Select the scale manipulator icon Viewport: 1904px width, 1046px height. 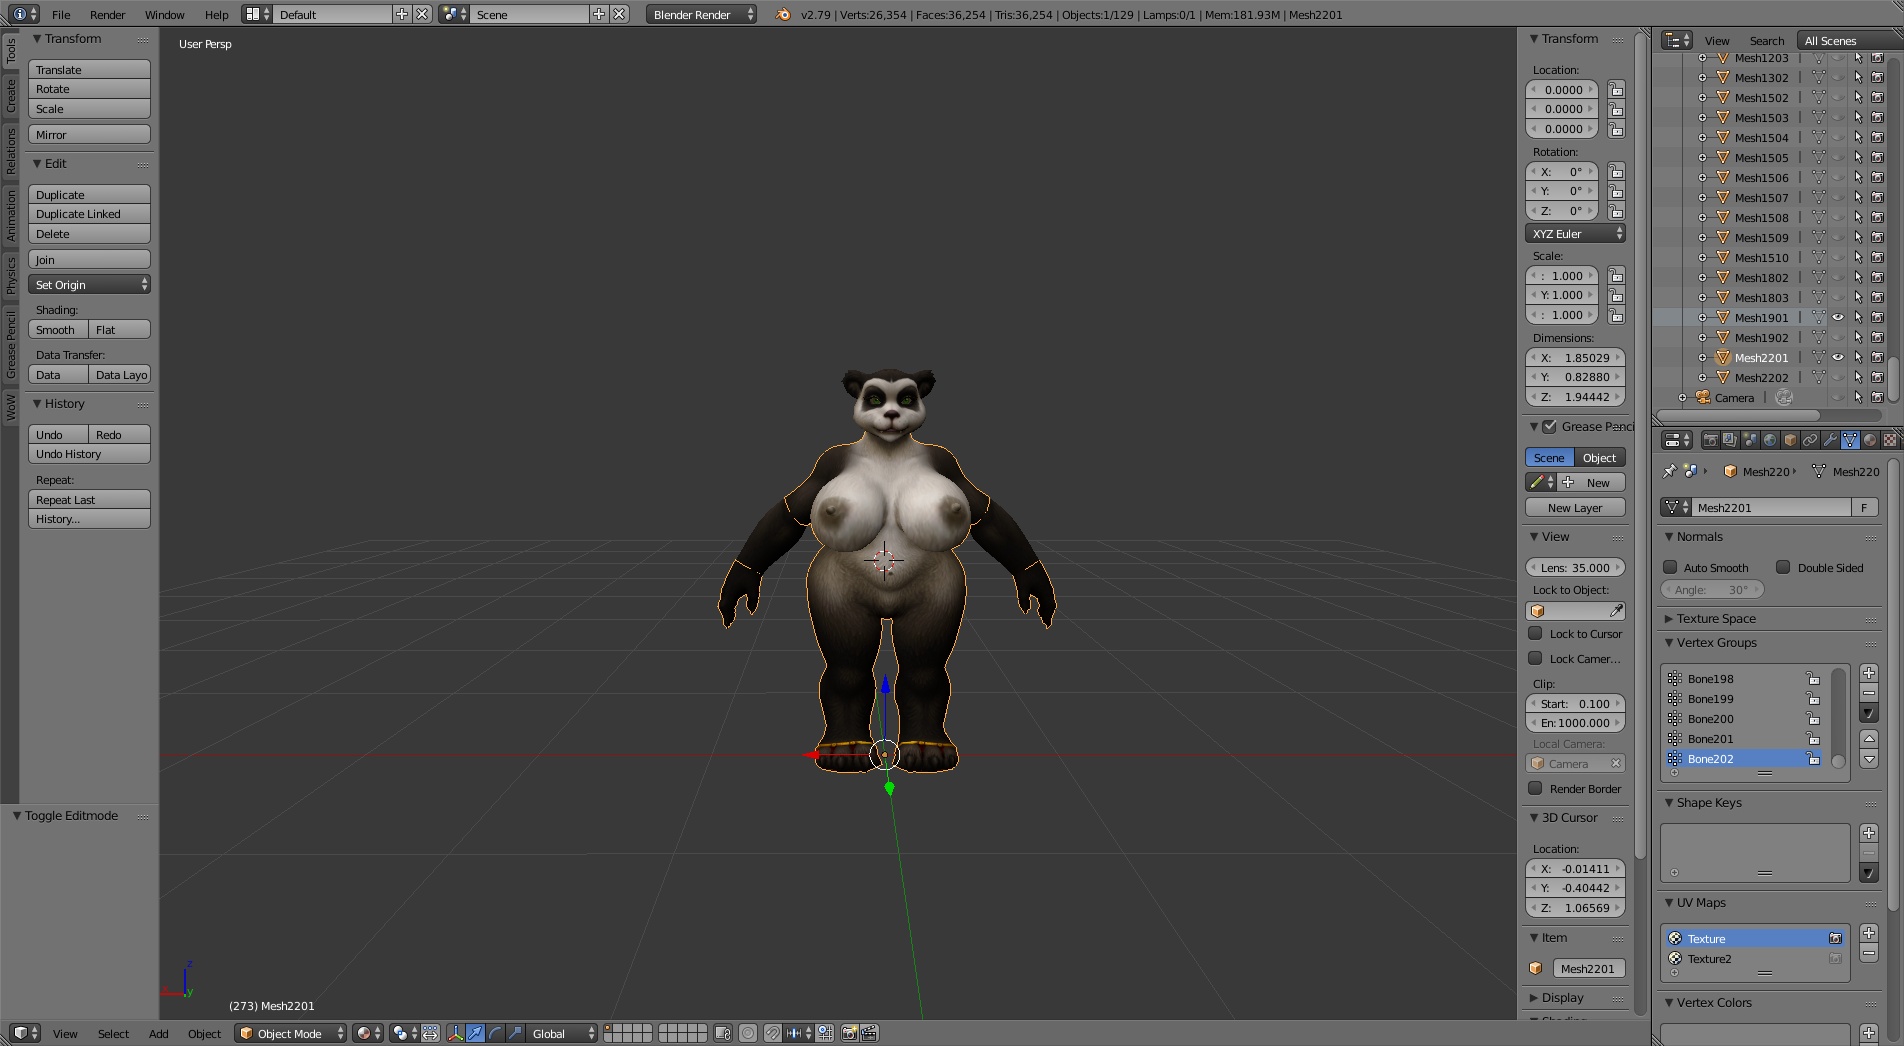pyautogui.click(x=514, y=1033)
